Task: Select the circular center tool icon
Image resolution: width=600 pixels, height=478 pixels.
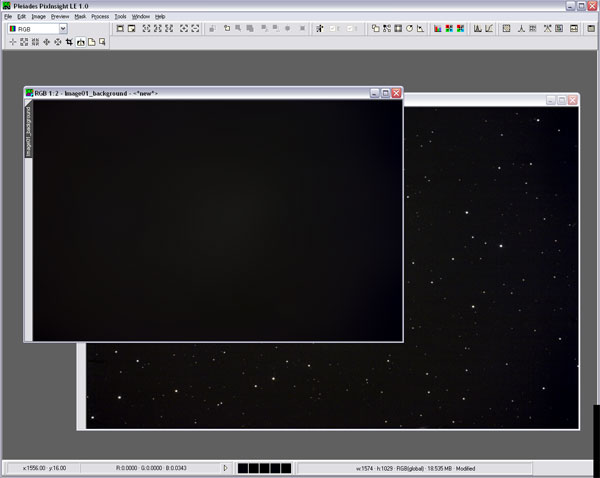Action: pos(57,42)
